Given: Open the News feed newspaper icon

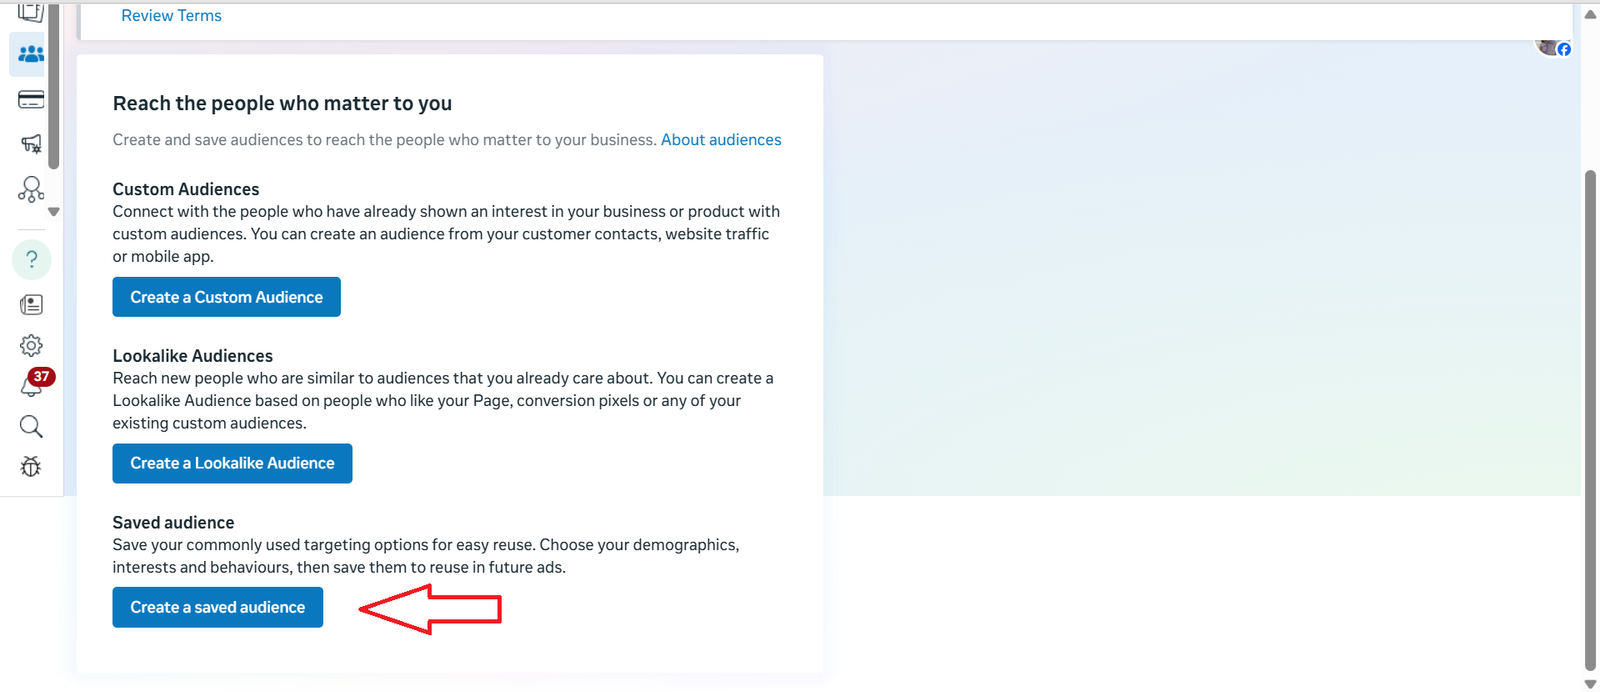Looking at the screenshot, I should tap(31, 304).
